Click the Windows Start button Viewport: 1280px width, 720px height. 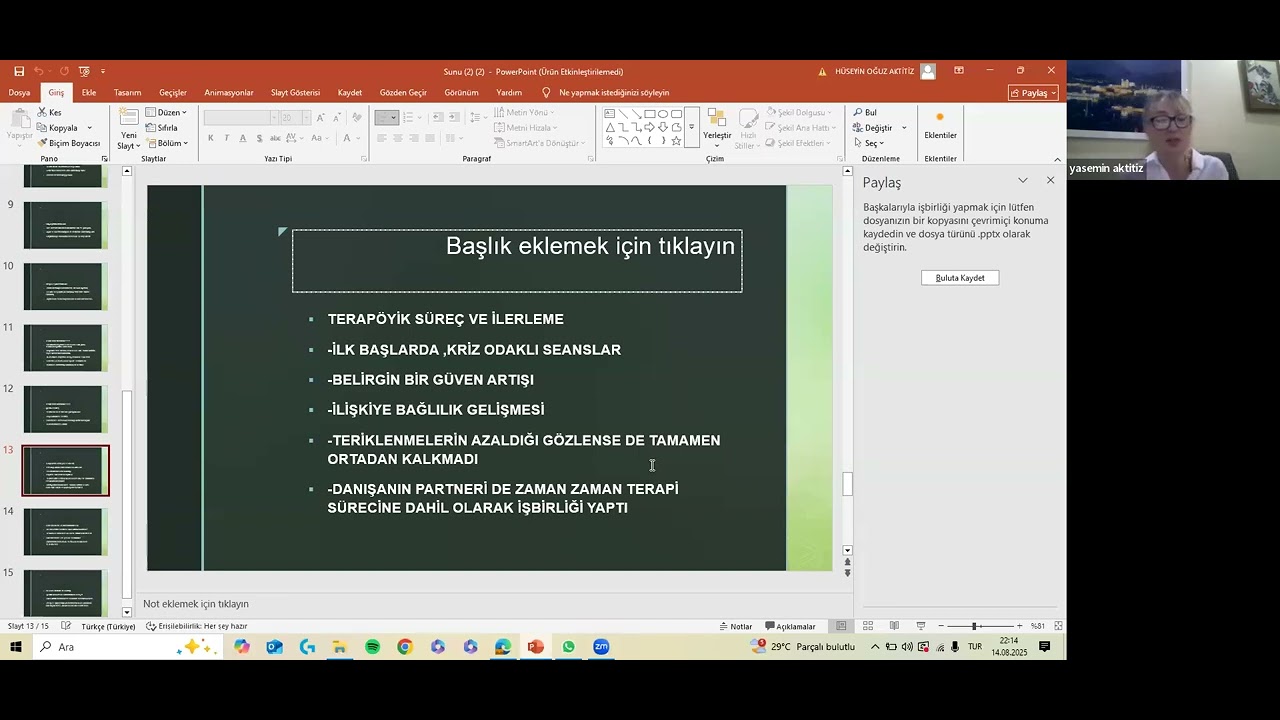pos(16,647)
